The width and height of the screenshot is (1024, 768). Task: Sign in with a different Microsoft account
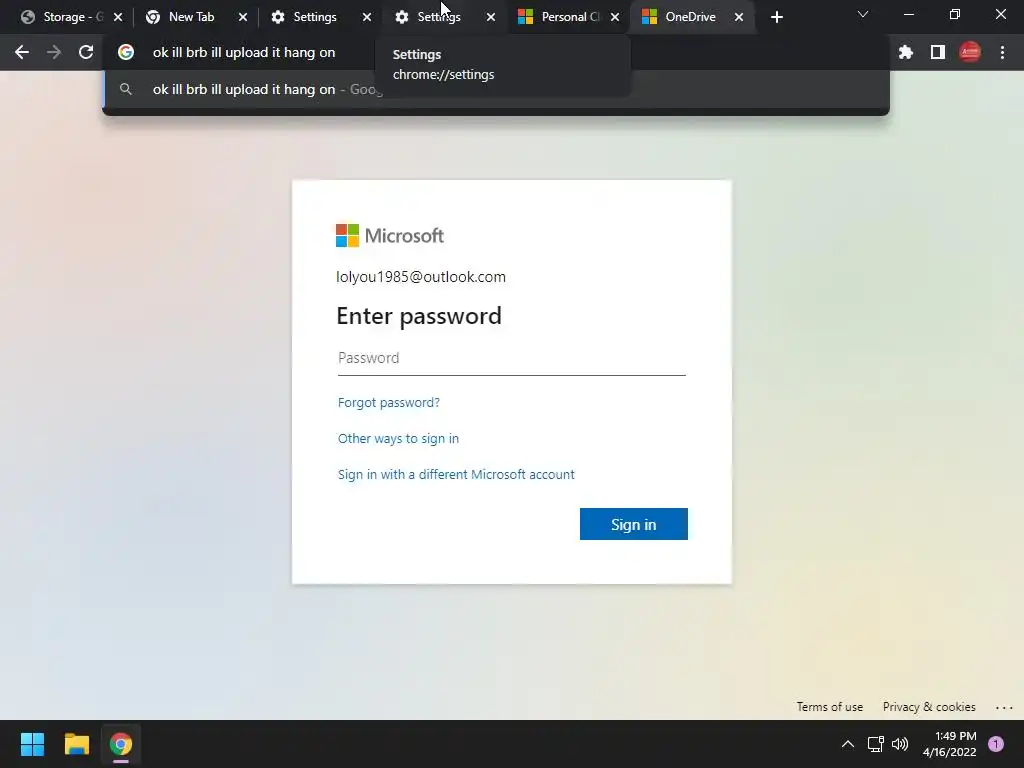coord(456,474)
